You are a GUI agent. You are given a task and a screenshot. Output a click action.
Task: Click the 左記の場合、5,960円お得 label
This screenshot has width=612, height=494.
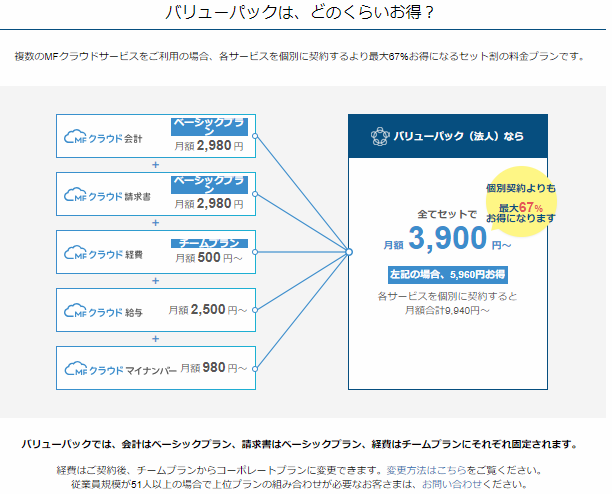pyautogui.click(x=448, y=275)
